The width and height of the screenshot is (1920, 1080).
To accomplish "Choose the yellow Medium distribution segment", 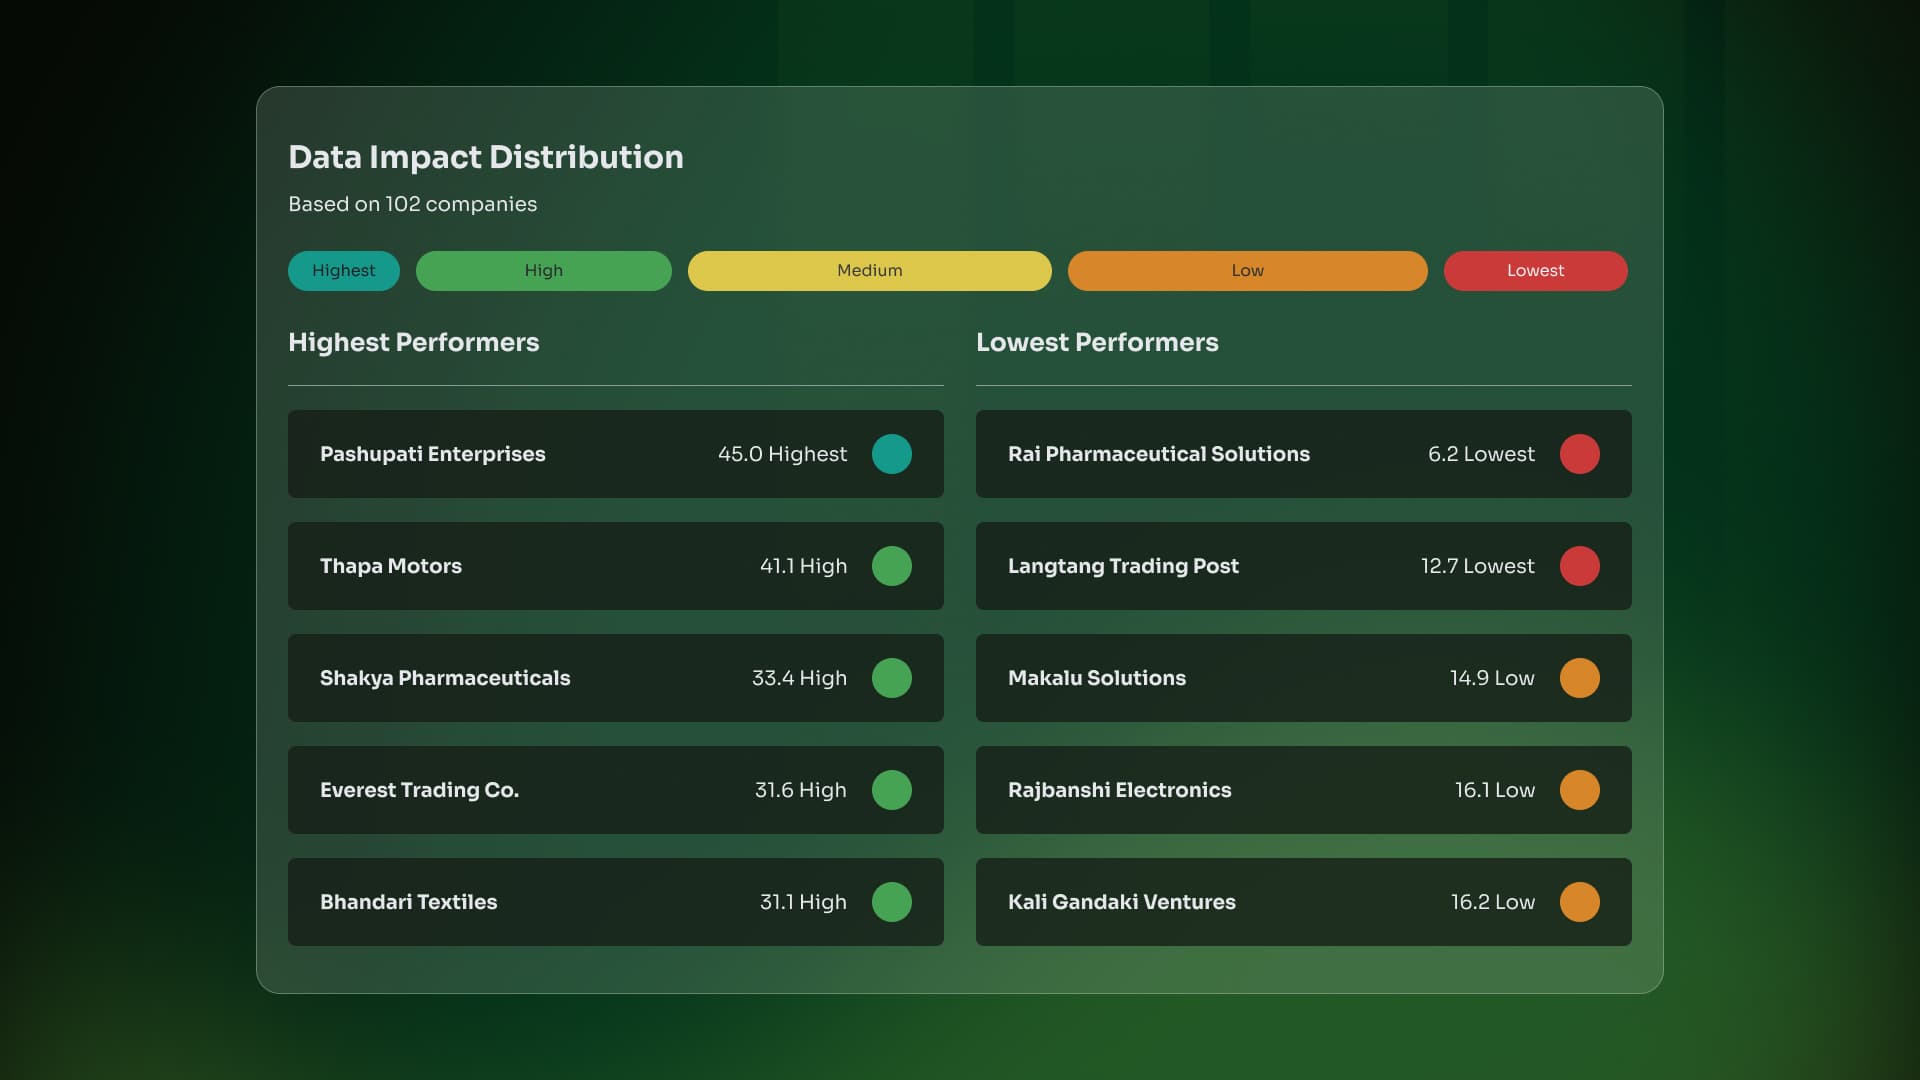I will pyautogui.click(x=870, y=271).
